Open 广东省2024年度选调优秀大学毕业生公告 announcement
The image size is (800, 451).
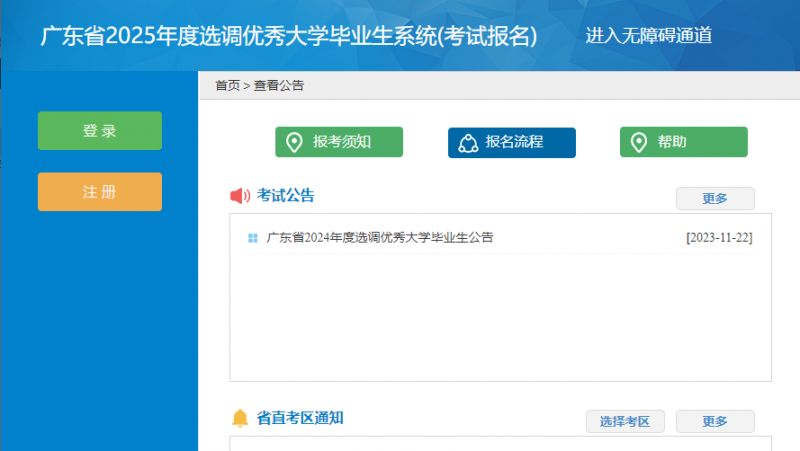coord(380,237)
